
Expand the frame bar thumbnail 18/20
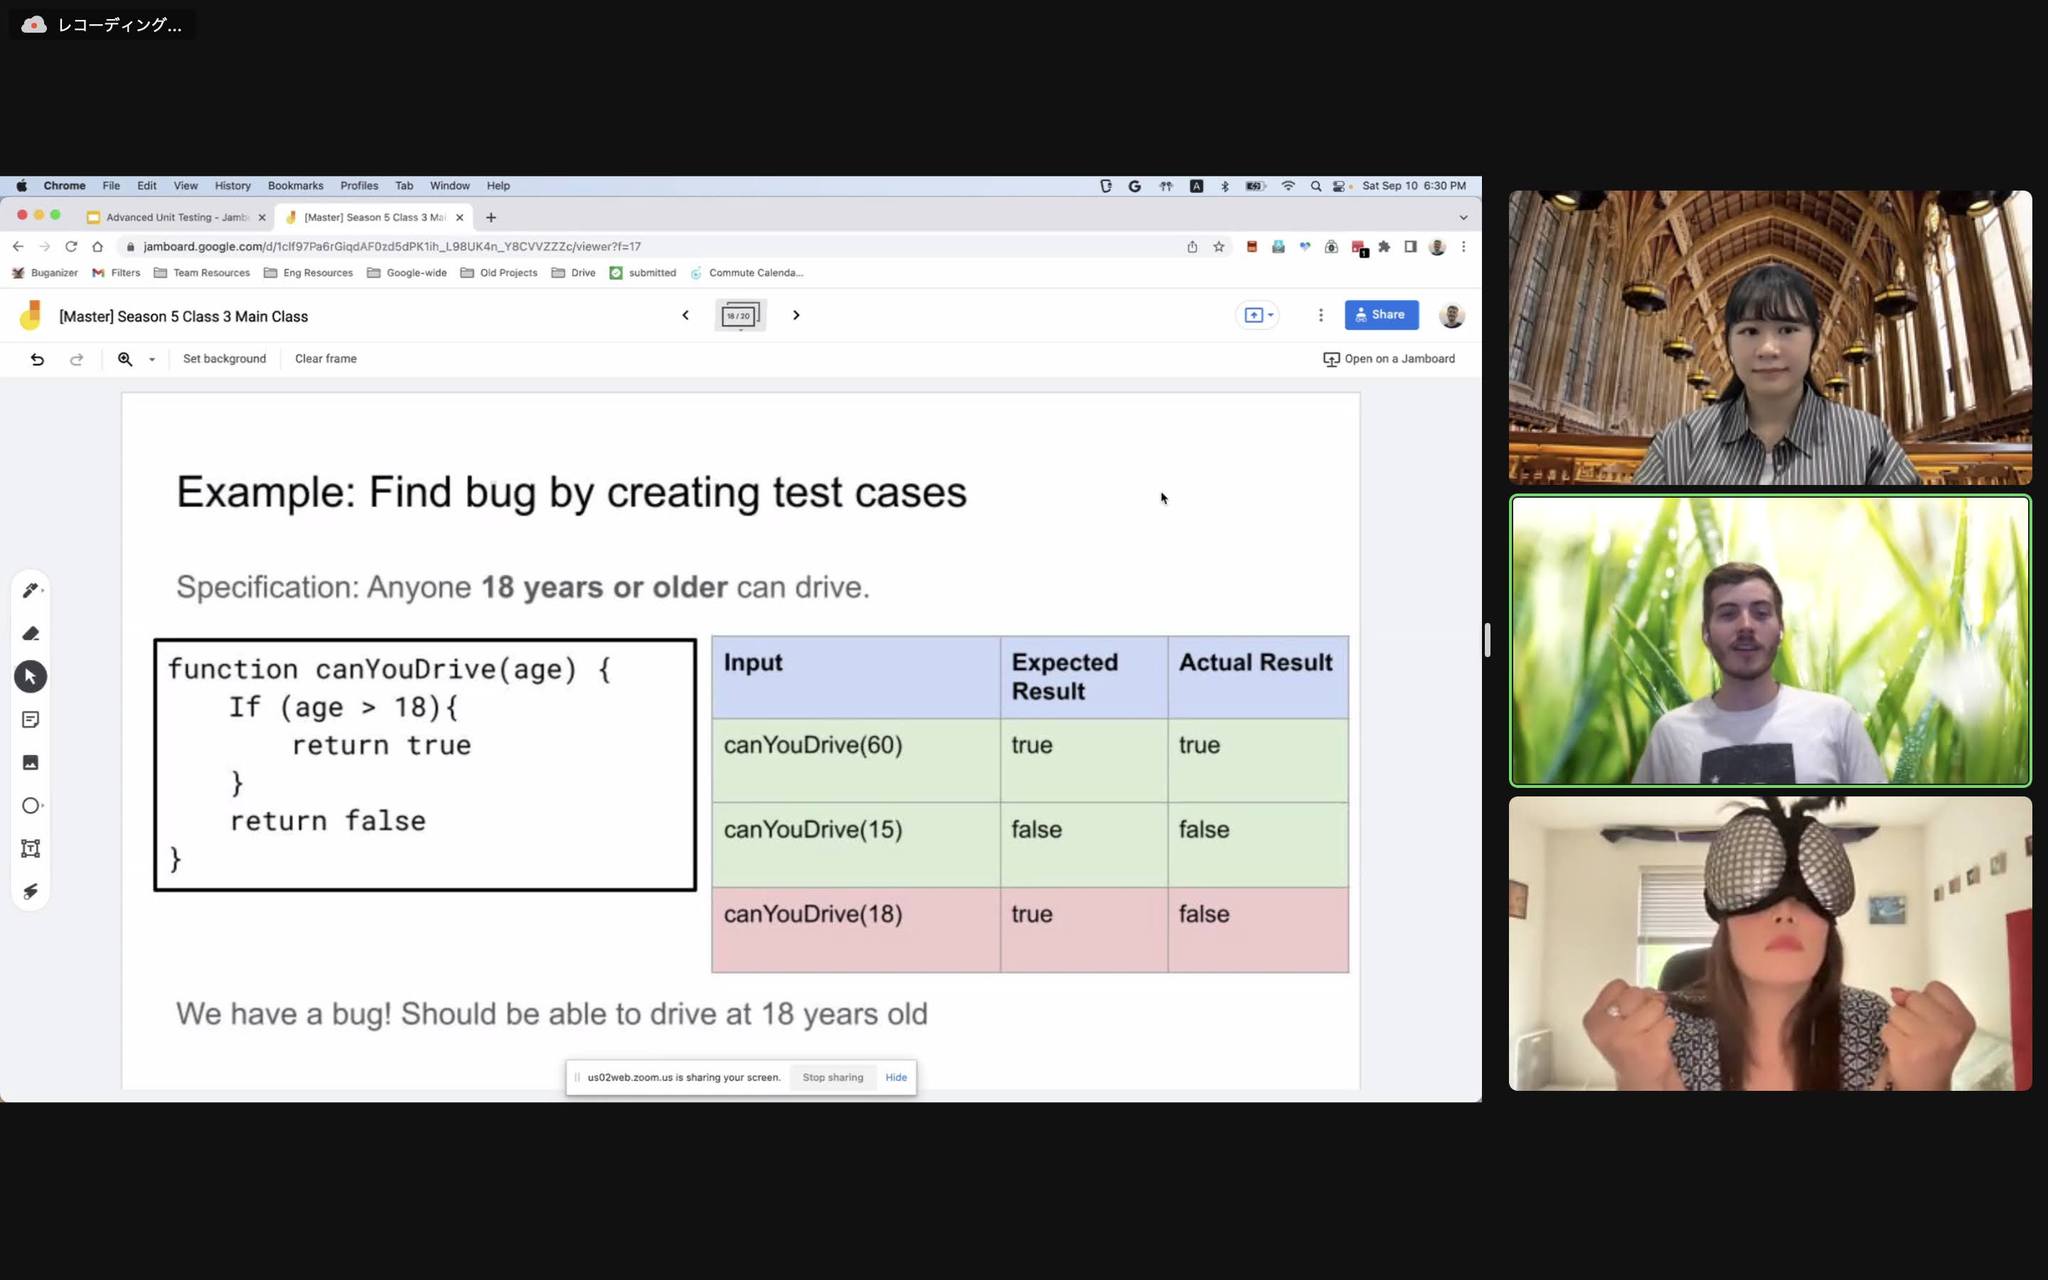click(740, 316)
